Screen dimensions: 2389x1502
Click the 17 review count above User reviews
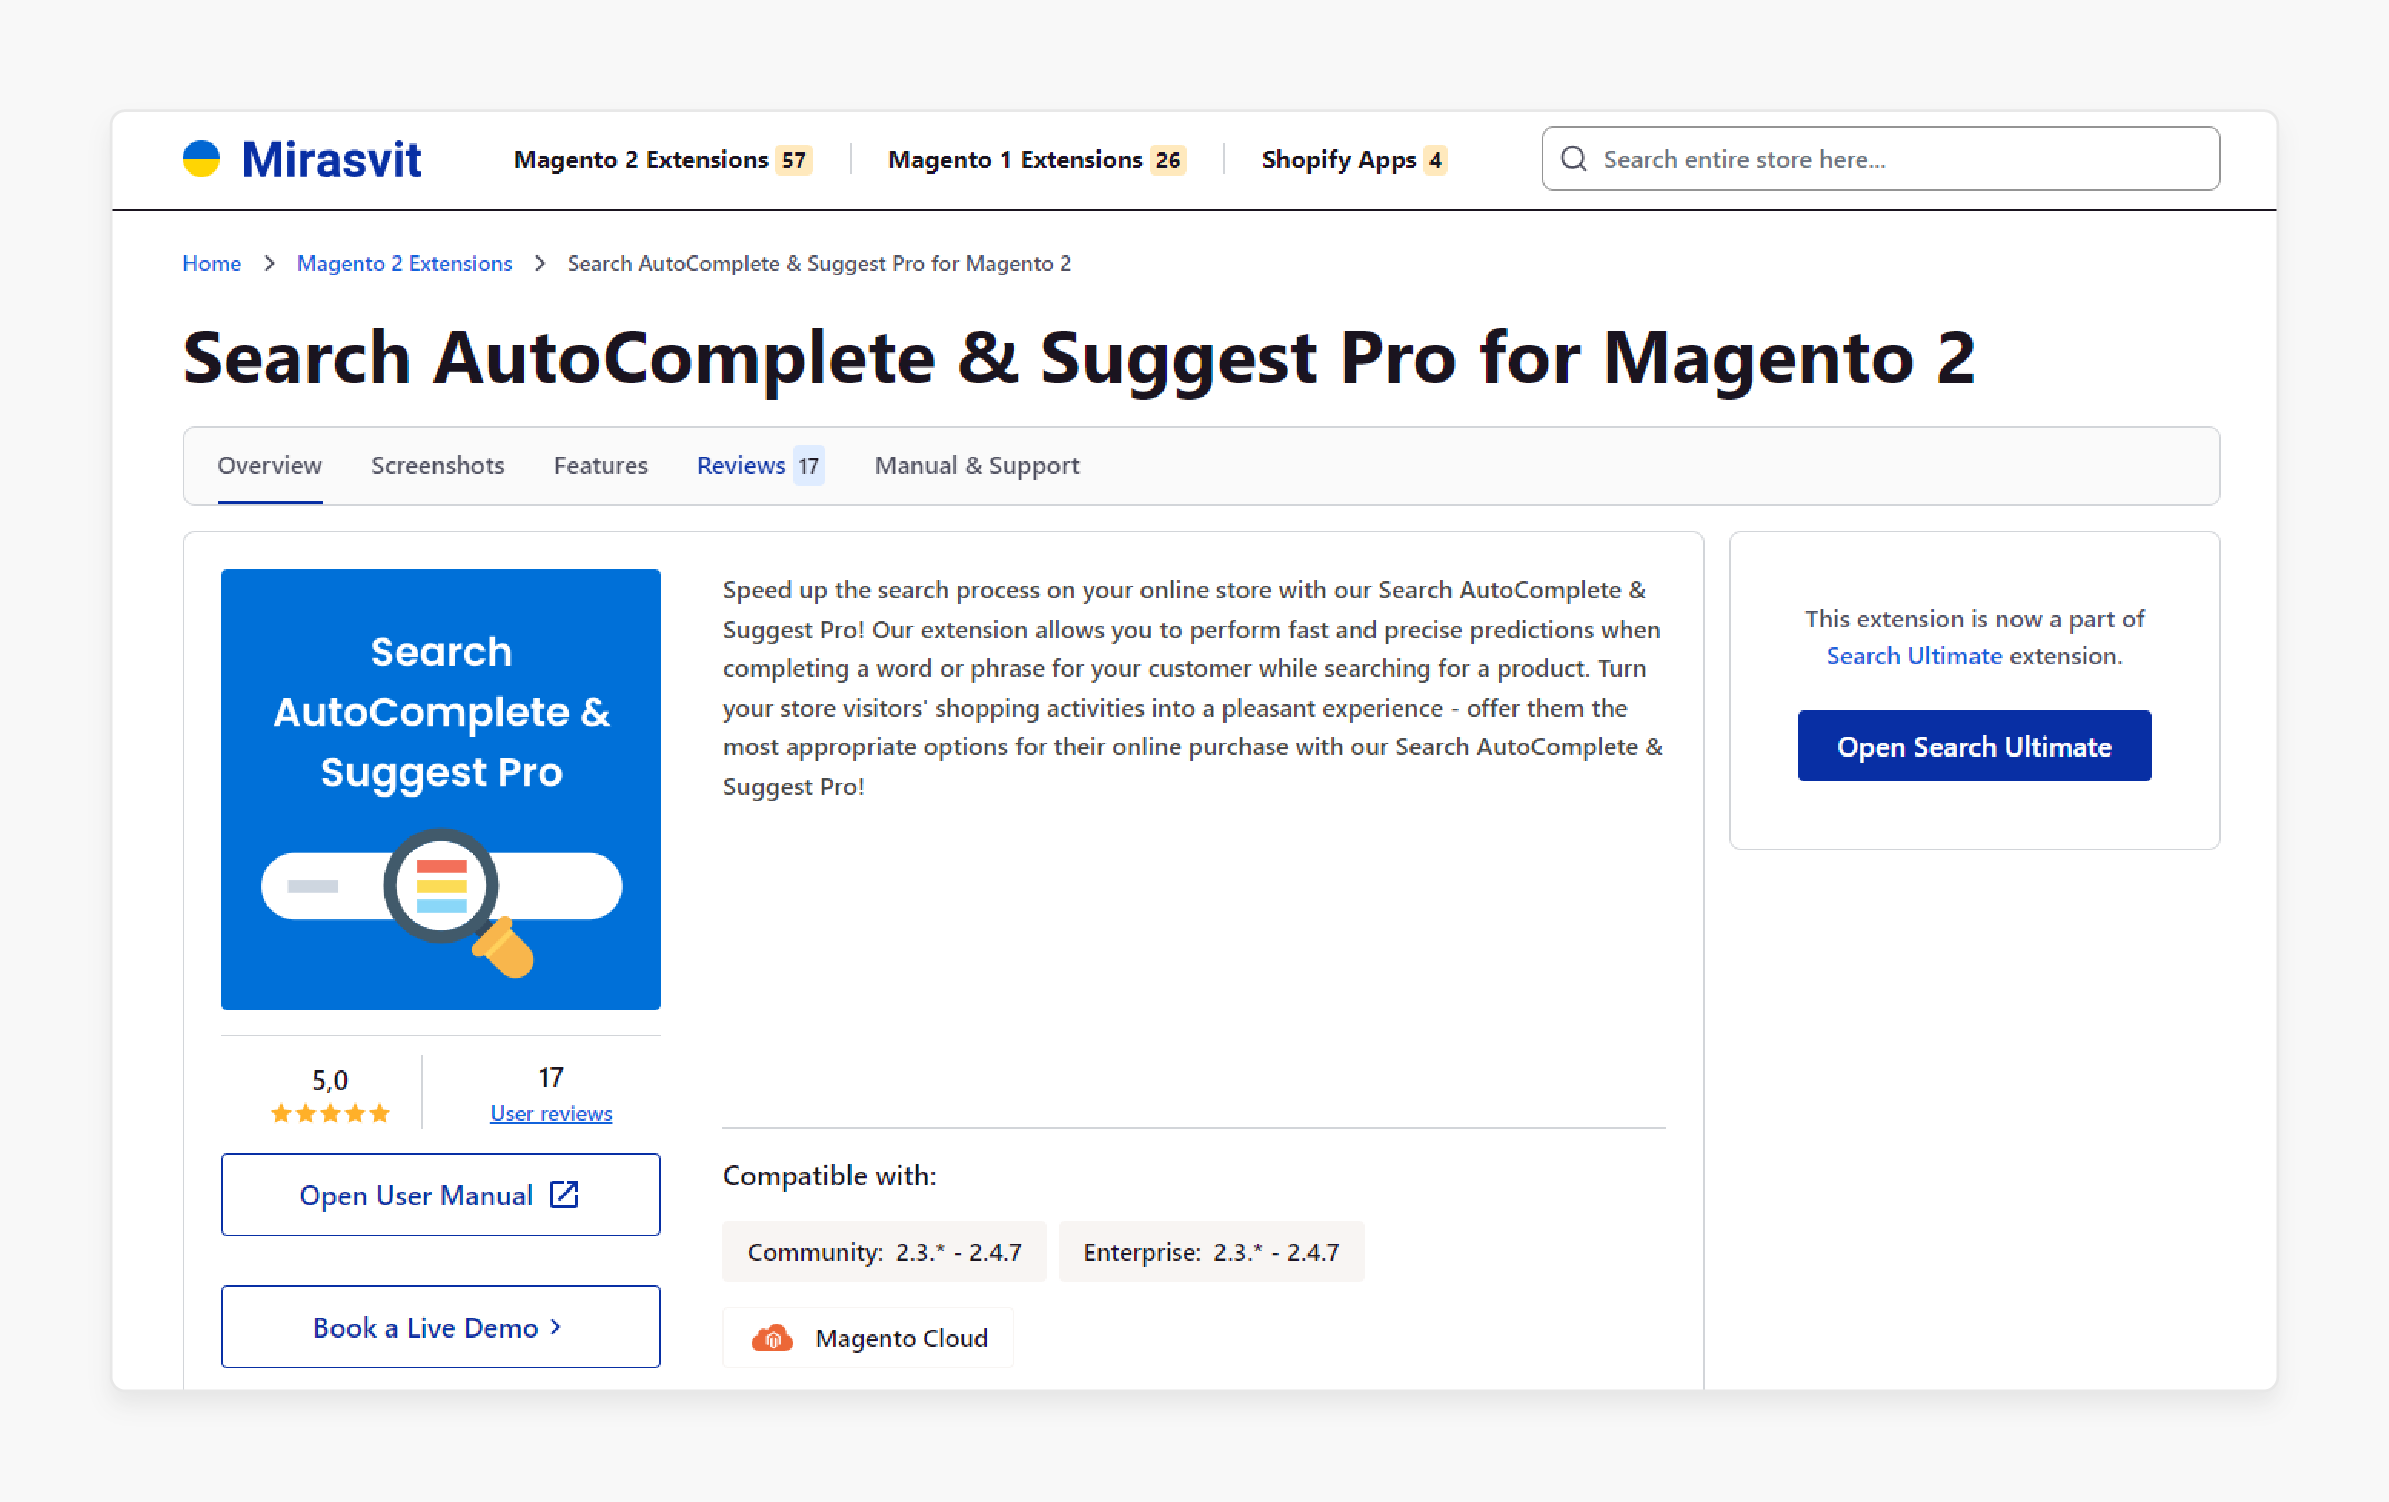click(551, 1077)
